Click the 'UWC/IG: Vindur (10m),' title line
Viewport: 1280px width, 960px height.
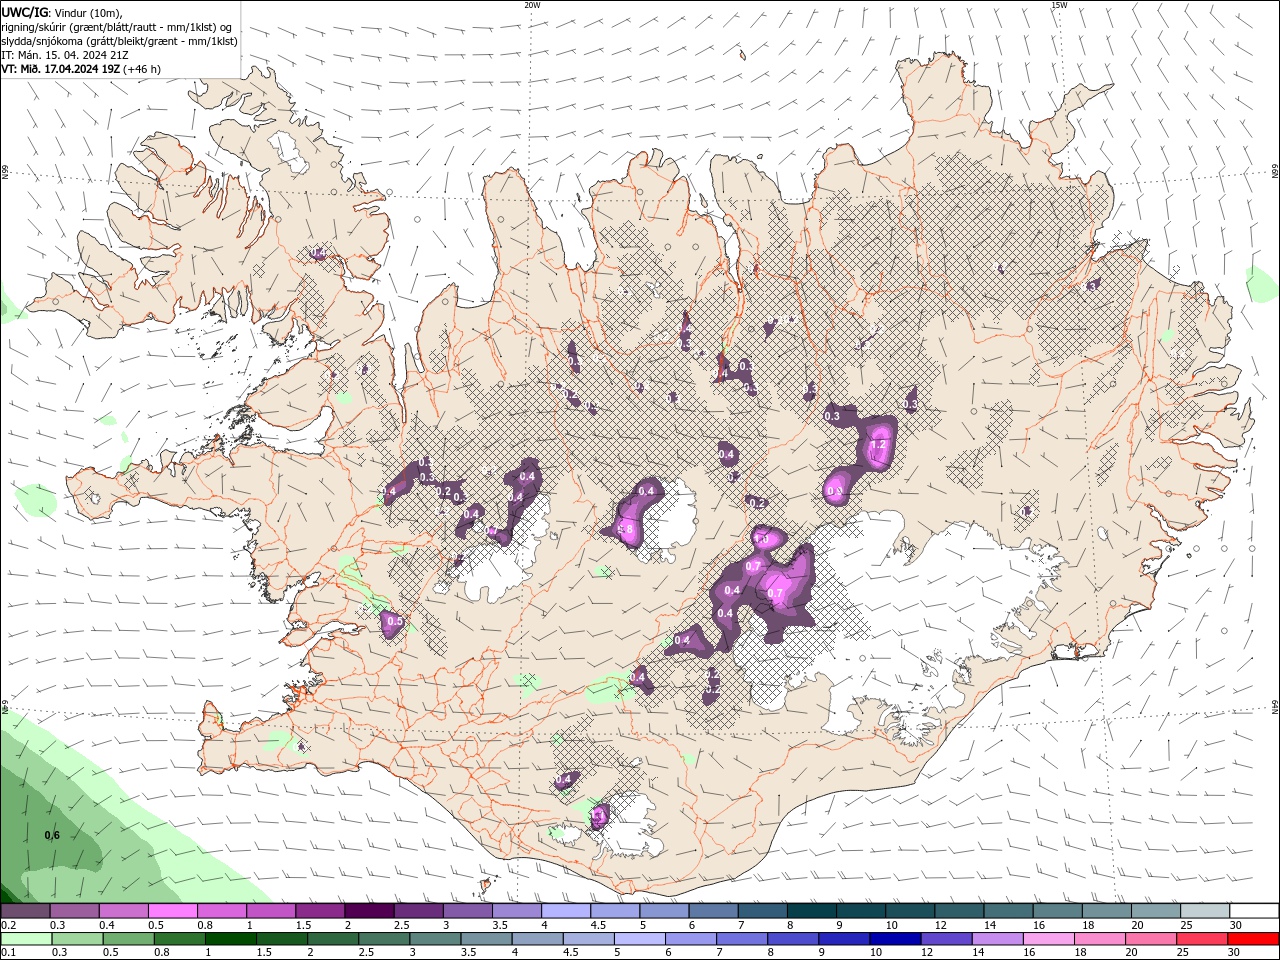pos(62,12)
